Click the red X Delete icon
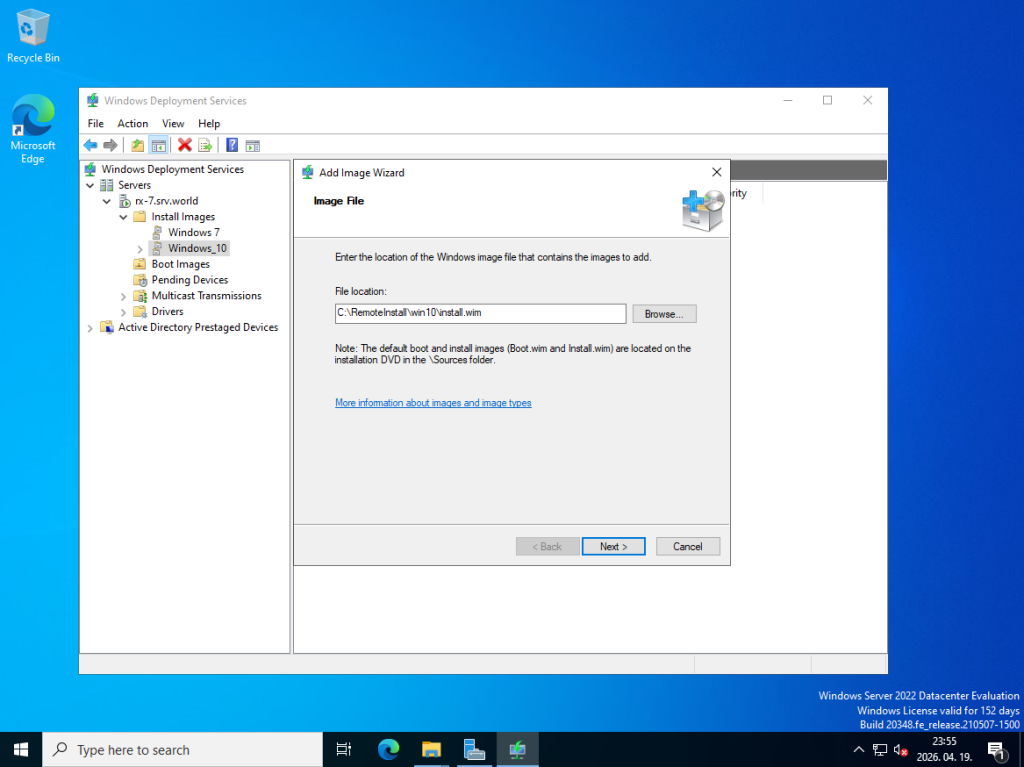 [185, 145]
